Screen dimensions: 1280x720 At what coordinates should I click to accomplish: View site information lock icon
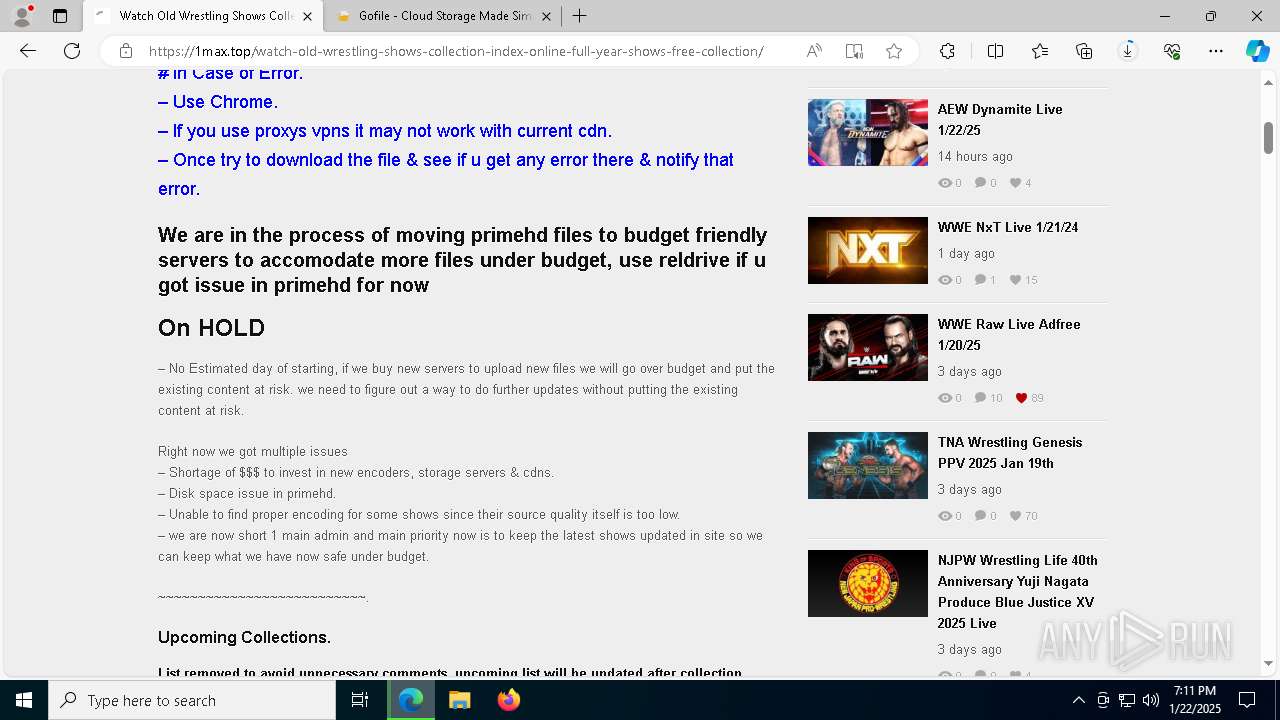[x=126, y=51]
